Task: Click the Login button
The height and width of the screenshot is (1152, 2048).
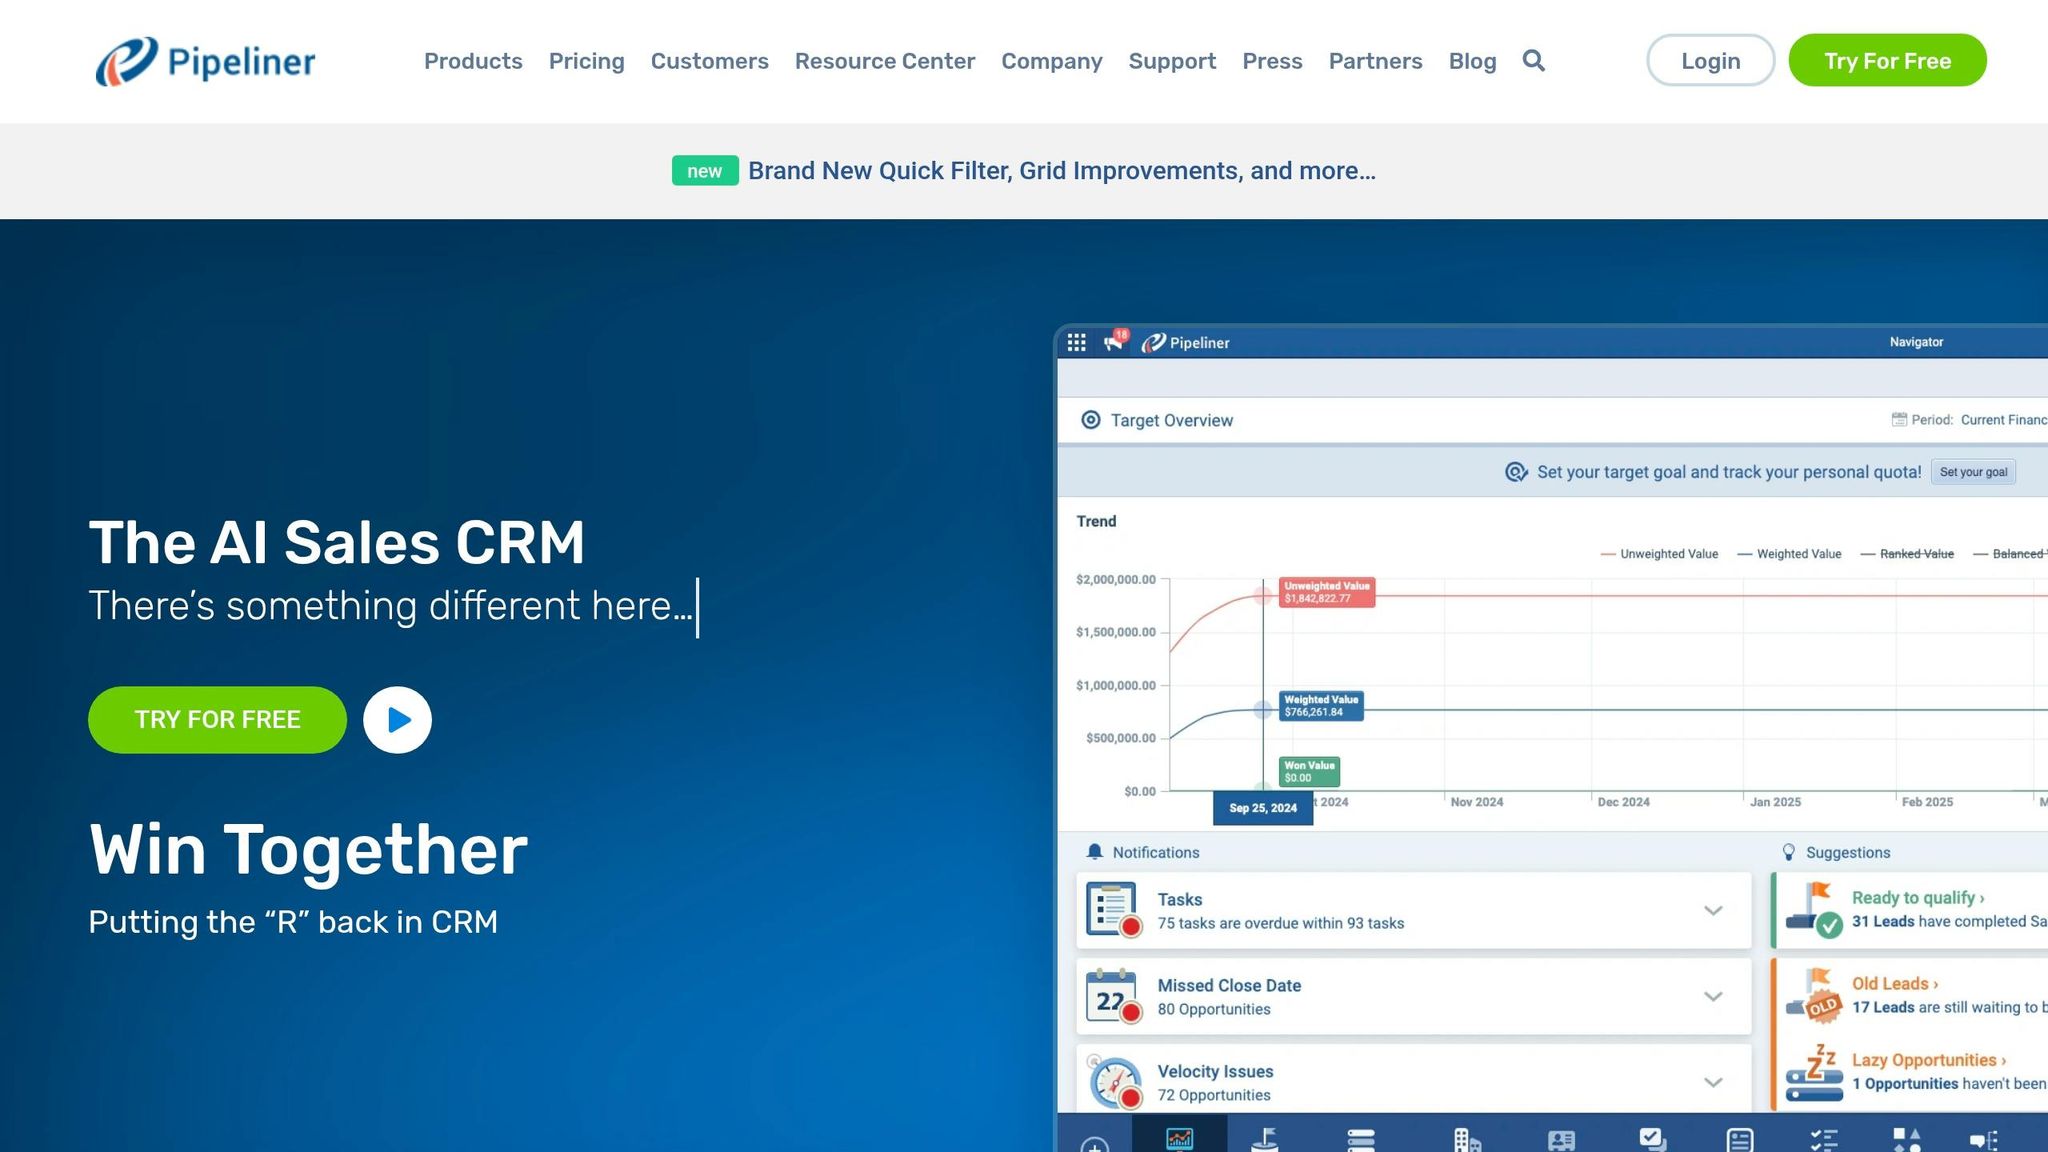Action: point(1711,60)
